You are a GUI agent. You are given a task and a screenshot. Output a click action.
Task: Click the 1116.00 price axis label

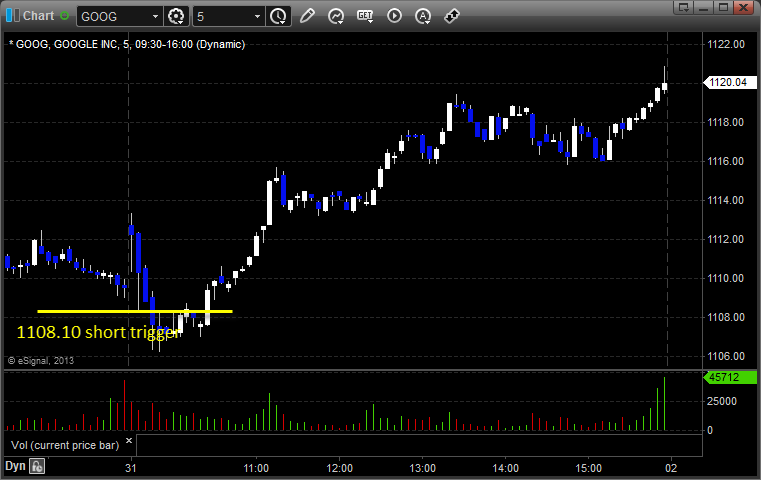[x=726, y=161]
